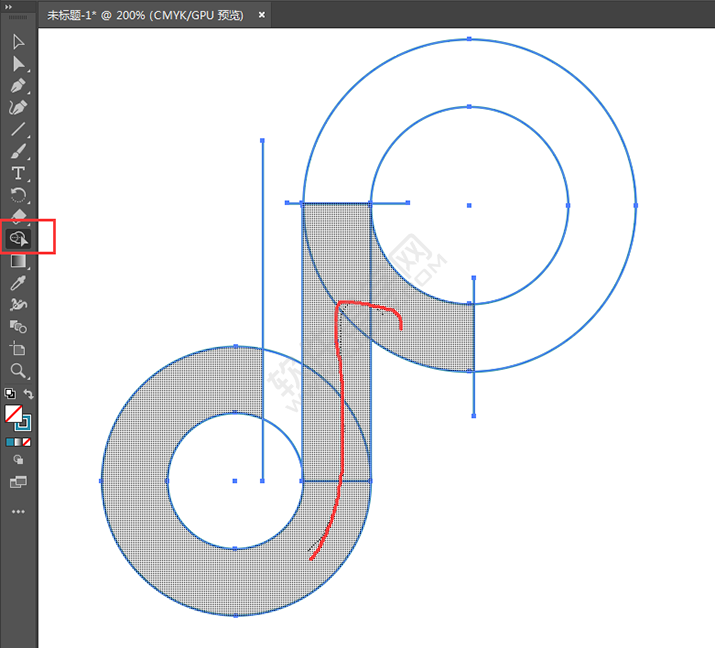Select the Gradient tool
715x648 pixels.
coord(18,261)
